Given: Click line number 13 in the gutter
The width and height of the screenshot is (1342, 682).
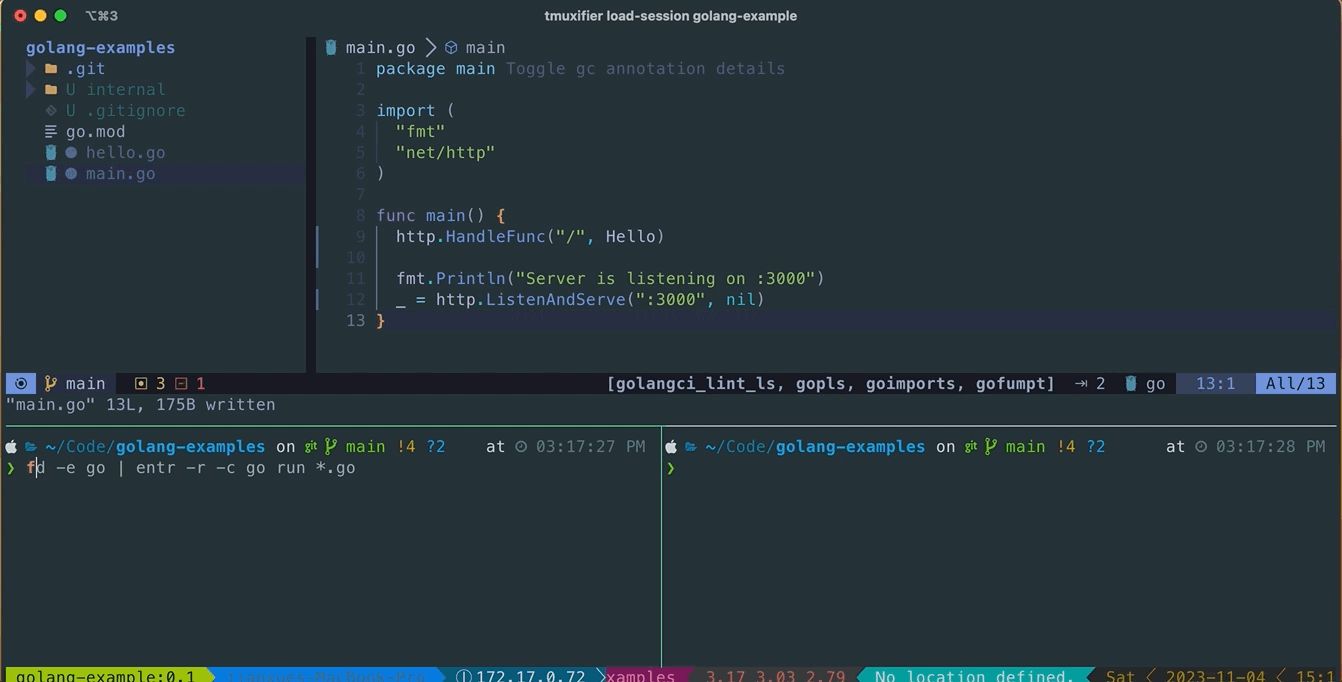Looking at the screenshot, I should click(355, 321).
